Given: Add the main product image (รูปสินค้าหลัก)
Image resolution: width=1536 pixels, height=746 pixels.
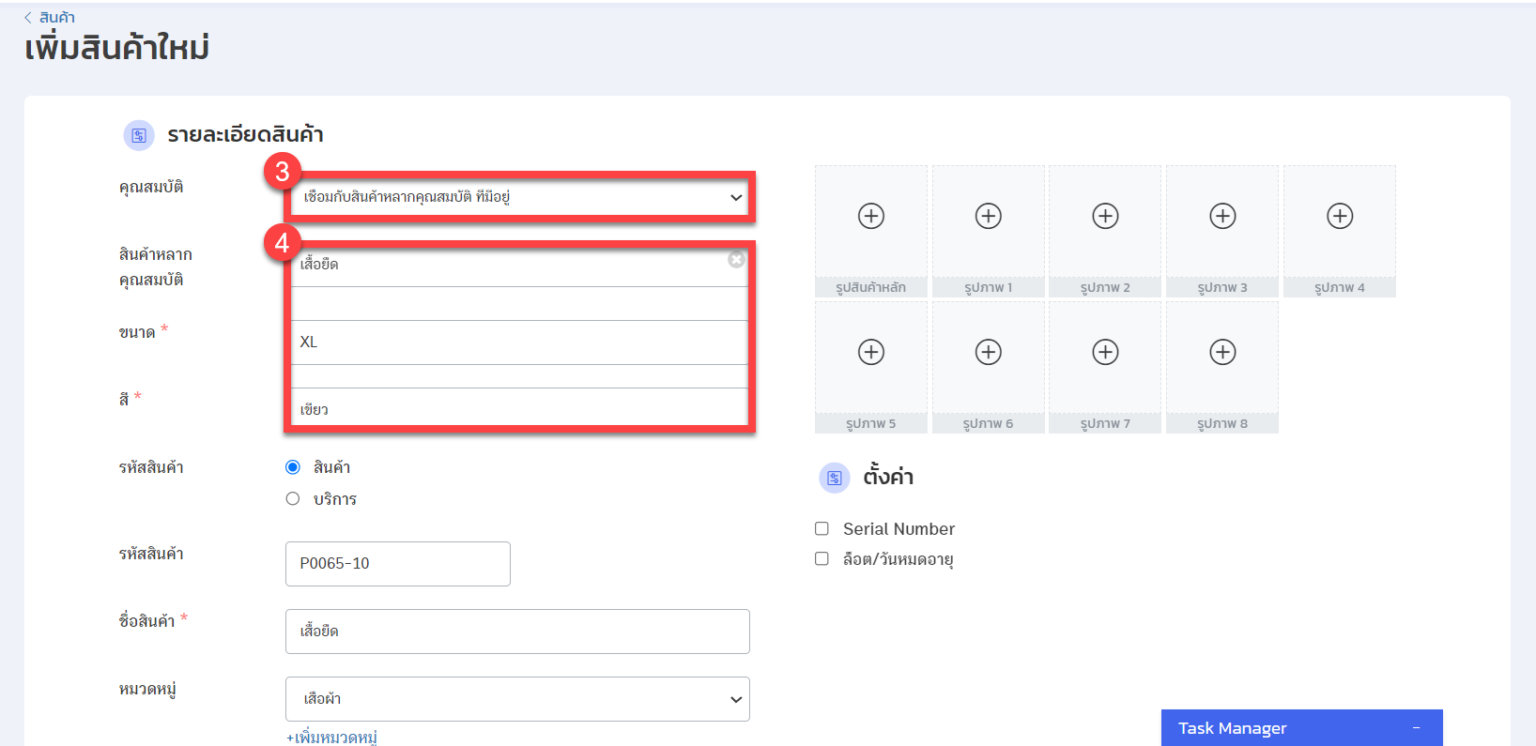Looking at the screenshot, I should (871, 216).
